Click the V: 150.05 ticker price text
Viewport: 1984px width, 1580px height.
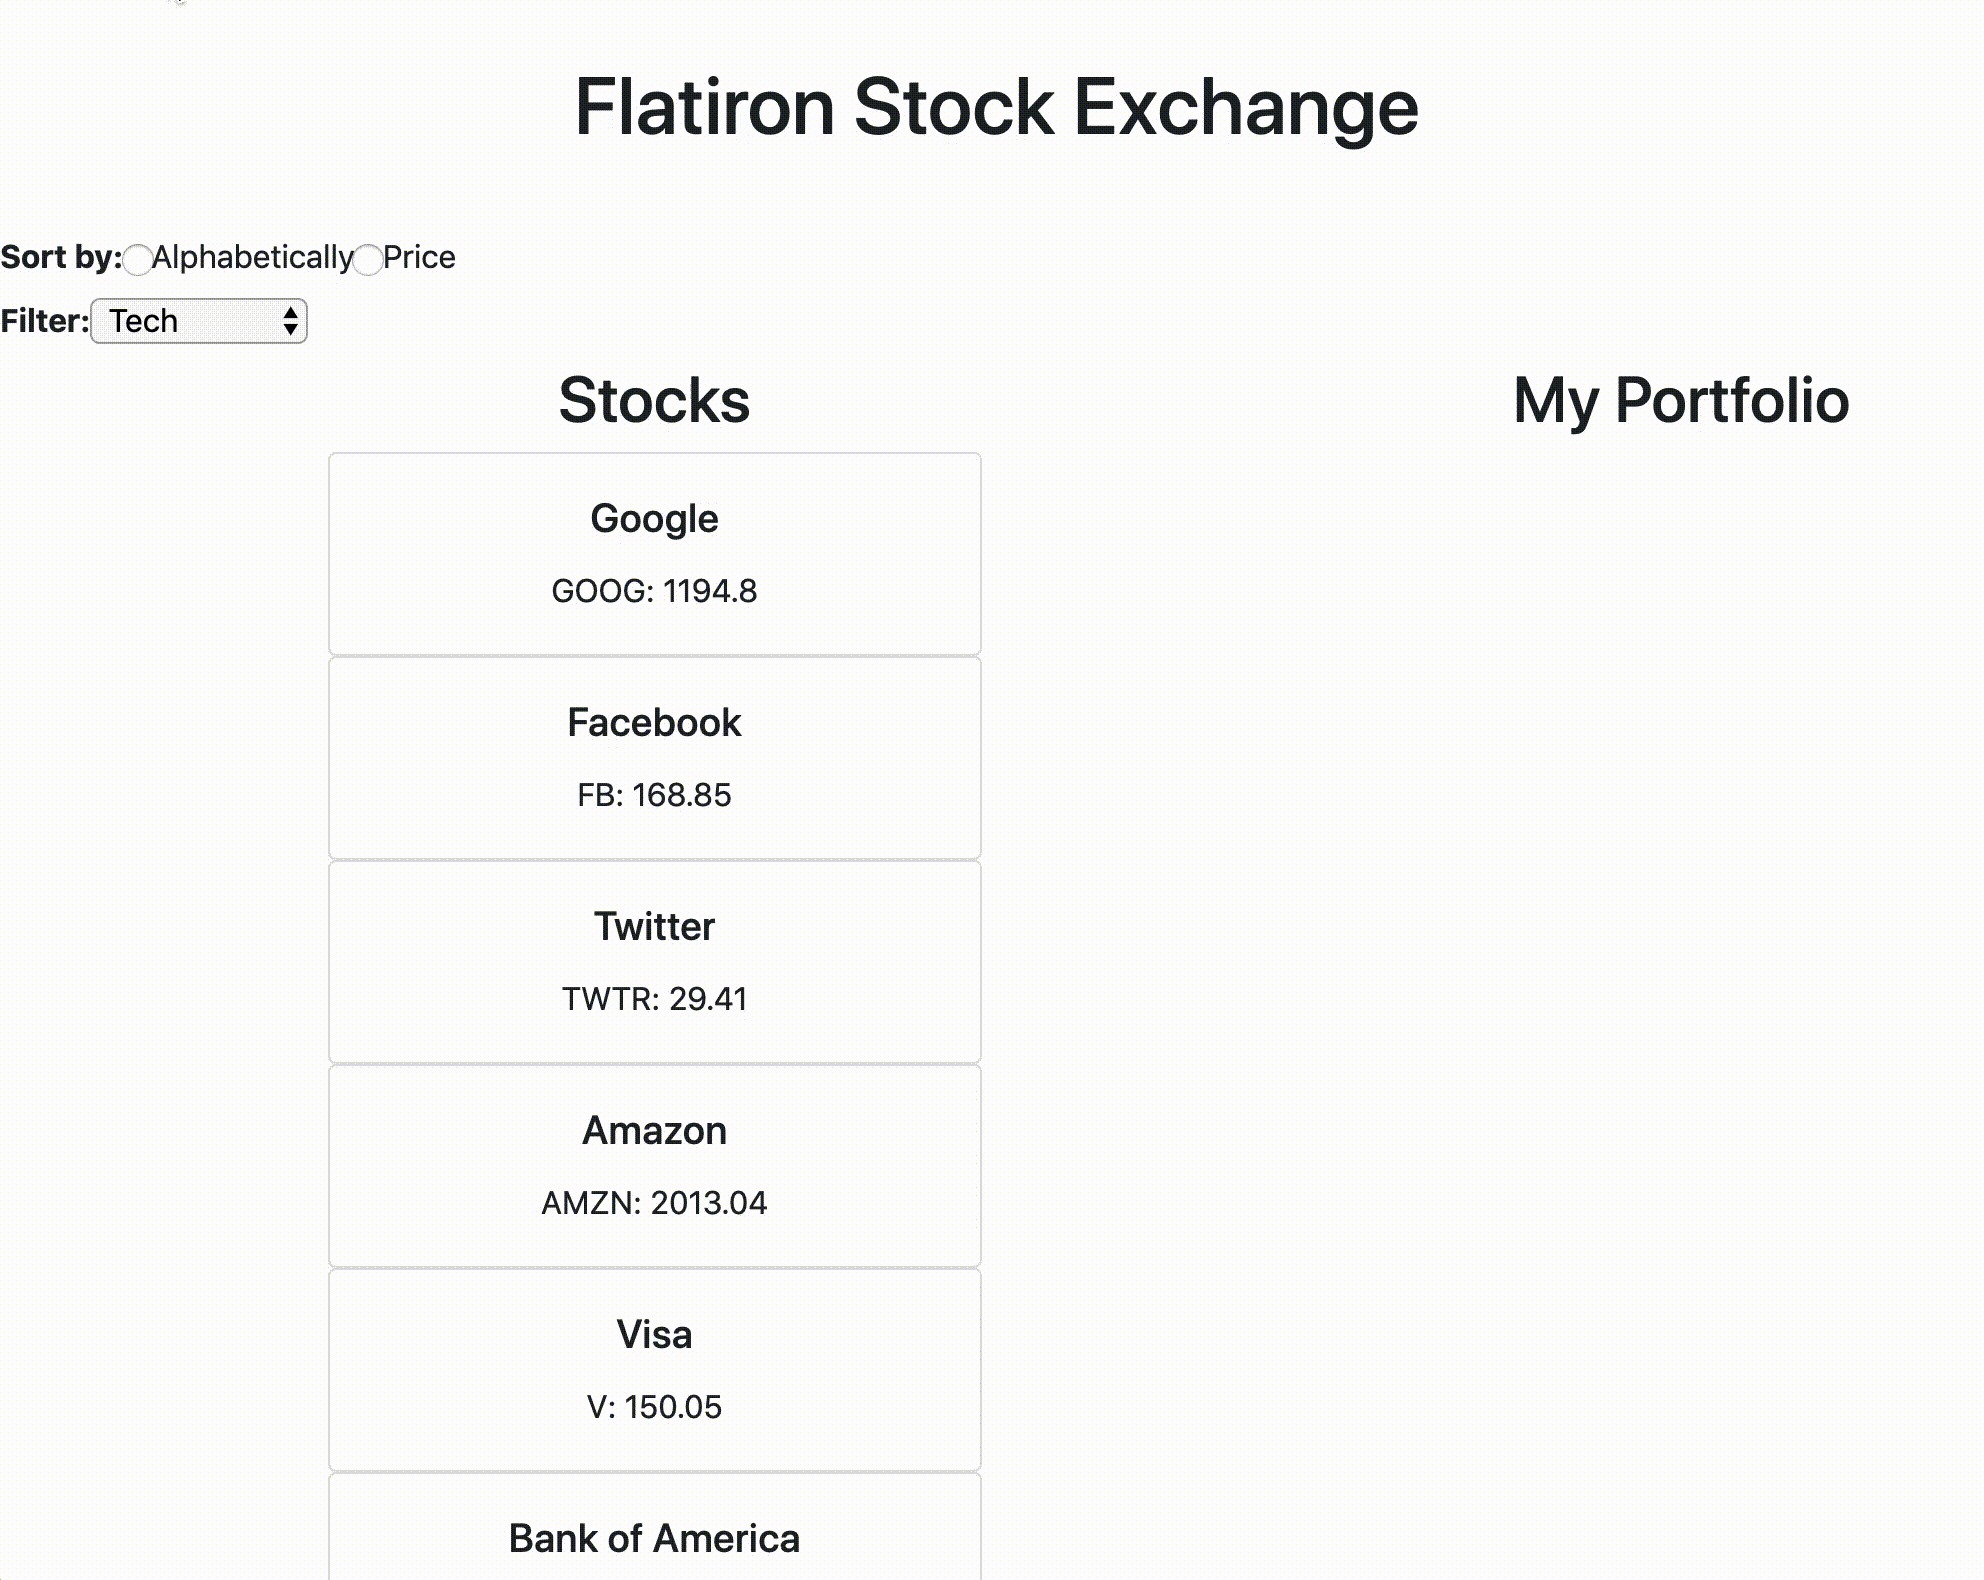pos(654,1407)
